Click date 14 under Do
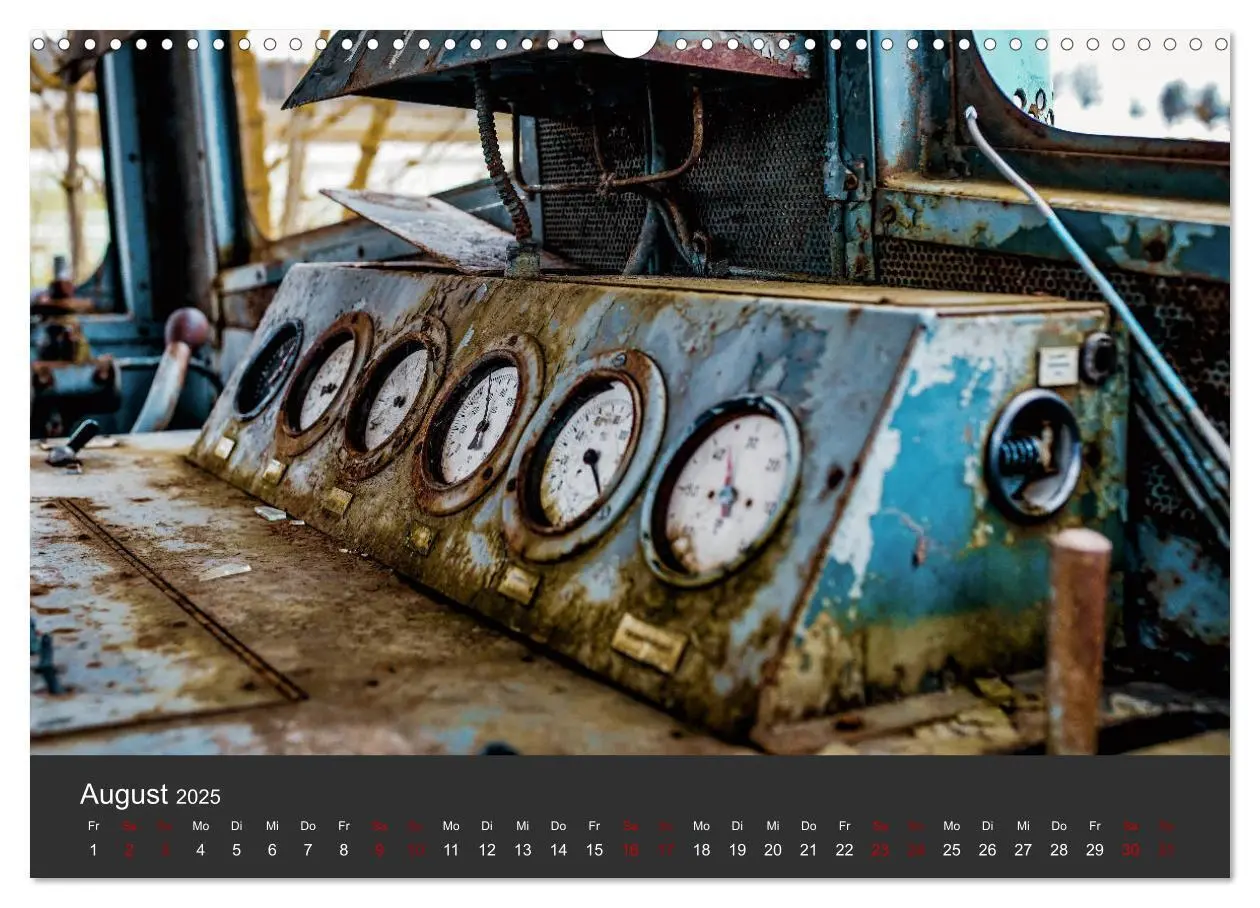The width and height of the screenshot is (1260, 908). click(x=558, y=850)
